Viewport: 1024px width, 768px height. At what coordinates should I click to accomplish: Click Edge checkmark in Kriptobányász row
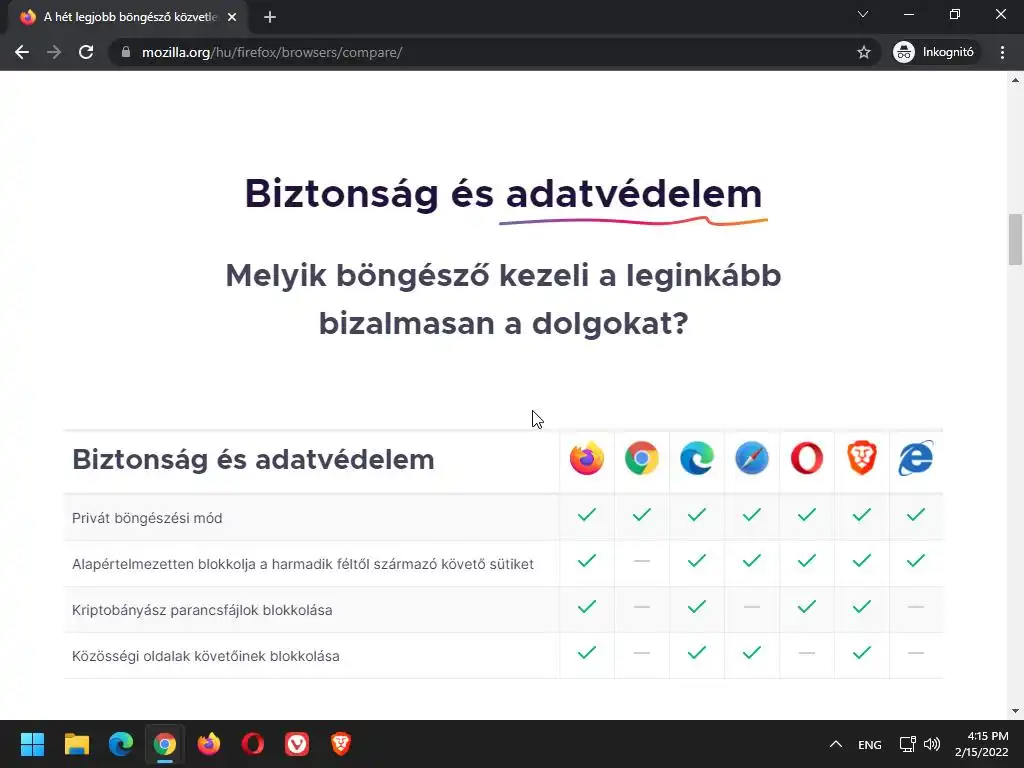click(x=697, y=607)
